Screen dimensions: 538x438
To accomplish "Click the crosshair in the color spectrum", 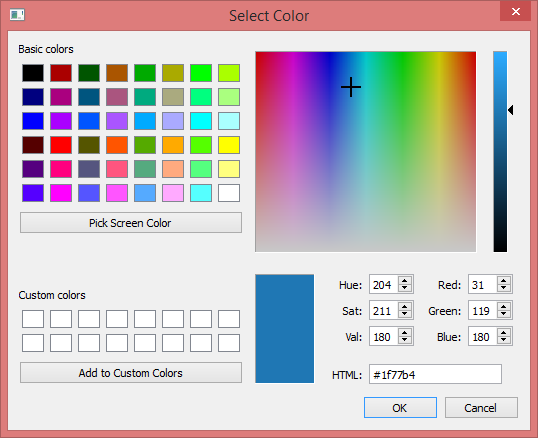I will [x=351, y=87].
